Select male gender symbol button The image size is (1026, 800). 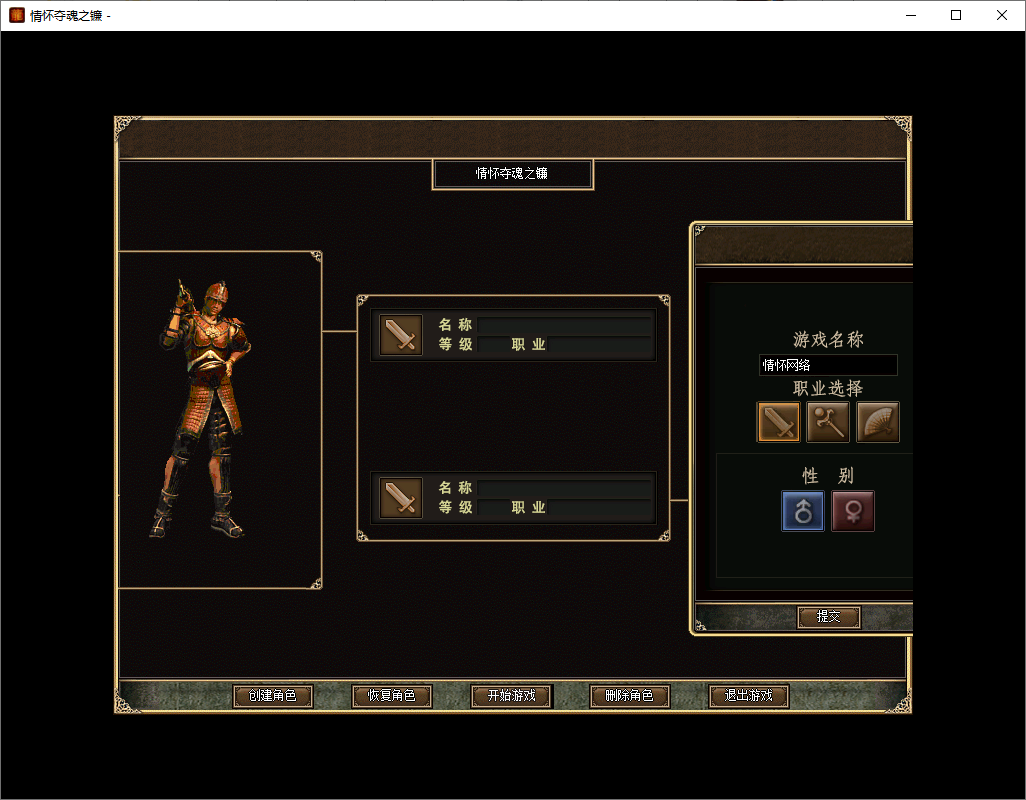coord(803,511)
